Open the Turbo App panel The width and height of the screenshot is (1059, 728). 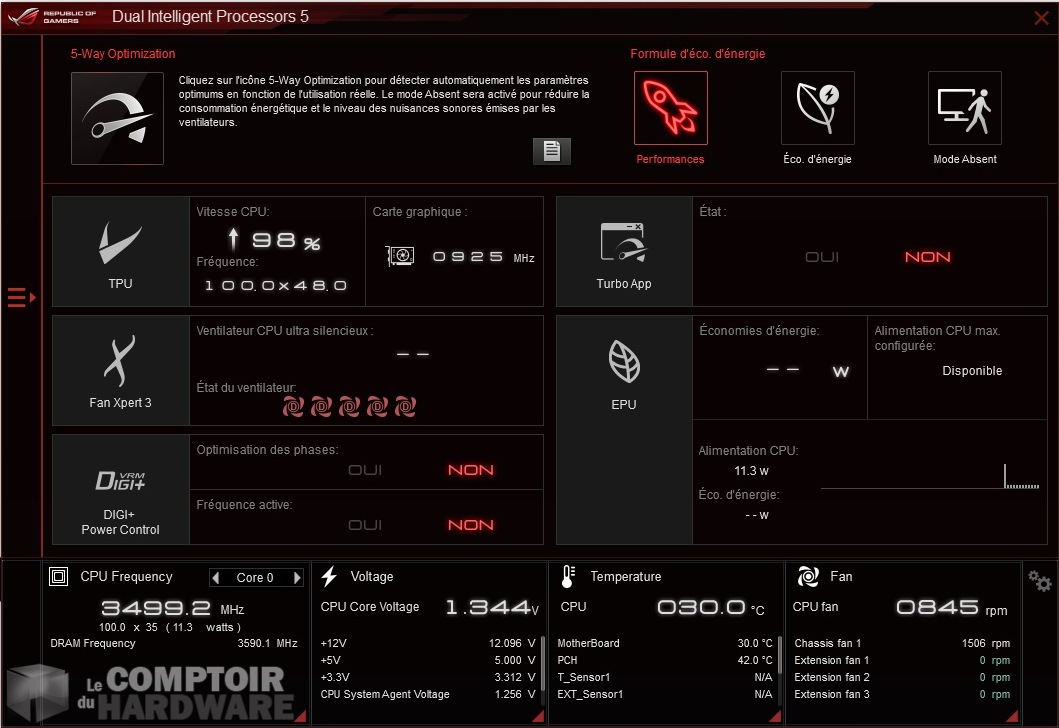624,251
